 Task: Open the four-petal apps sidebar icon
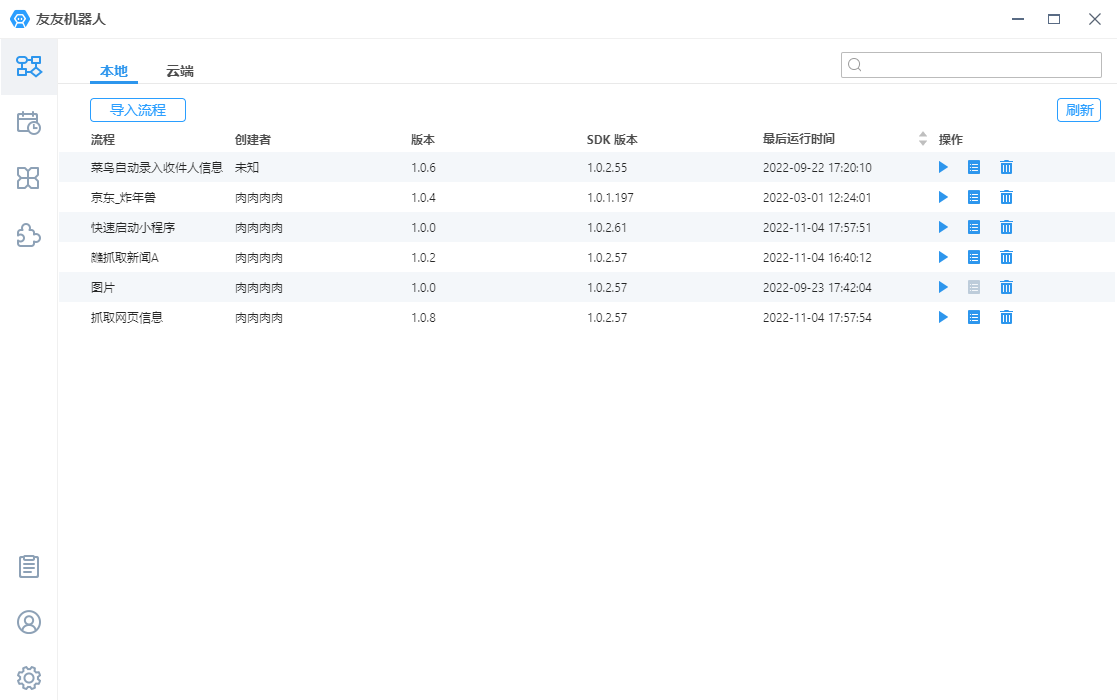pyautogui.click(x=29, y=179)
